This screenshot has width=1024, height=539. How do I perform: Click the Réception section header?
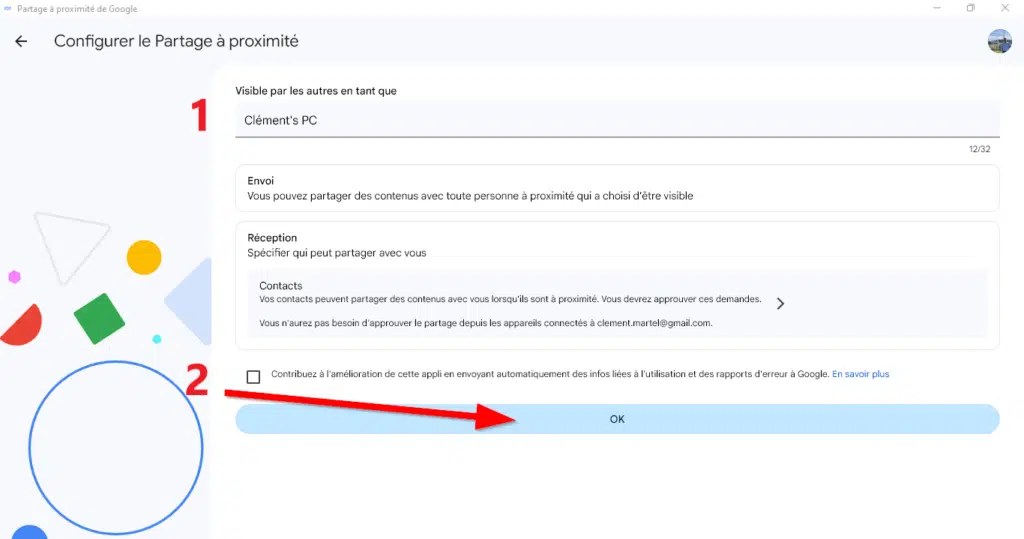[272, 238]
